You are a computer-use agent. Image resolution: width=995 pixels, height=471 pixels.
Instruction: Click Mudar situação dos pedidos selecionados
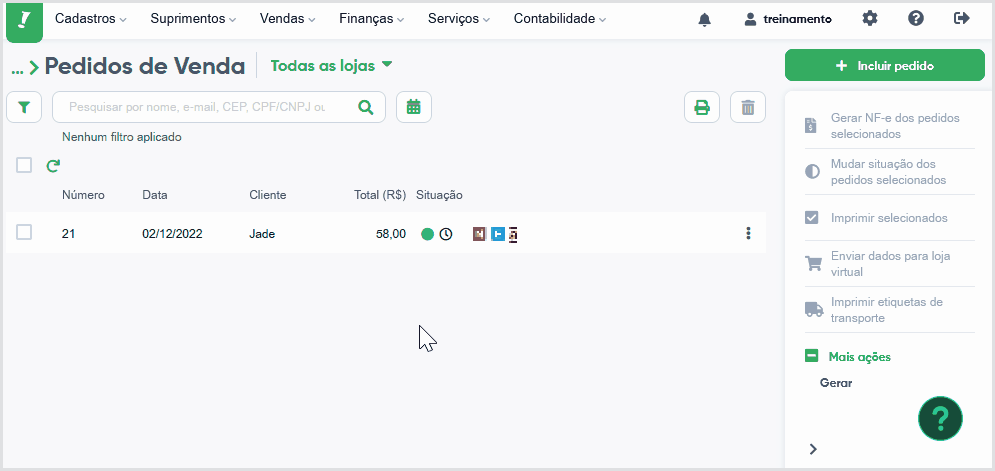click(889, 172)
